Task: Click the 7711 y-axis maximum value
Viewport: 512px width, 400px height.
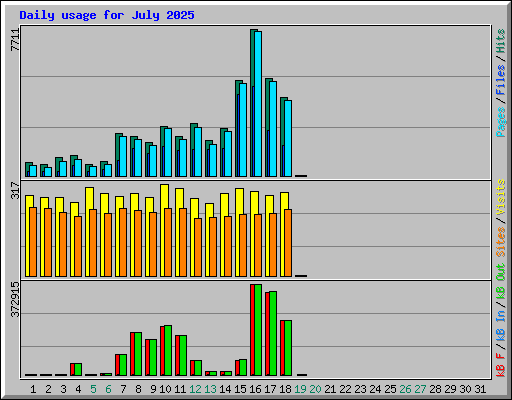Action: [15, 40]
